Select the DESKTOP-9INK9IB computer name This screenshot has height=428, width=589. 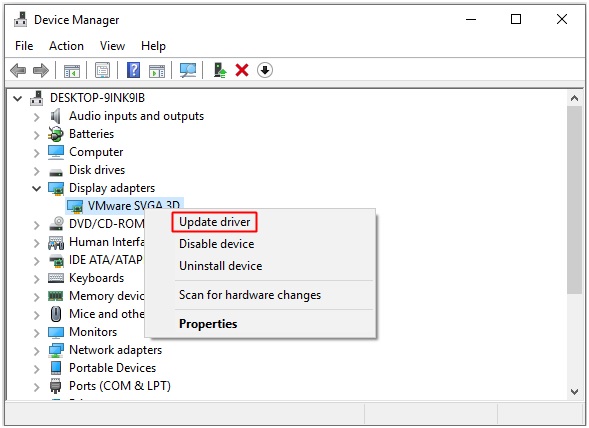(x=97, y=98)
